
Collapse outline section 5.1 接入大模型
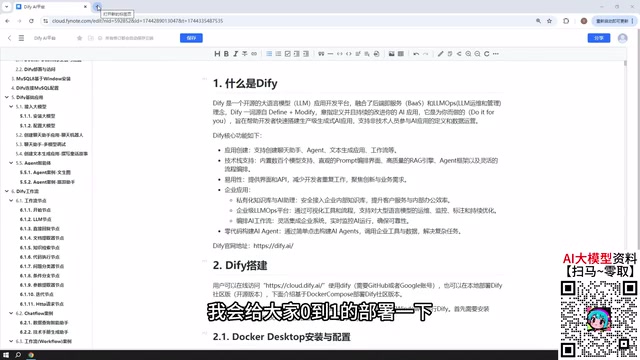coord(11,107)
